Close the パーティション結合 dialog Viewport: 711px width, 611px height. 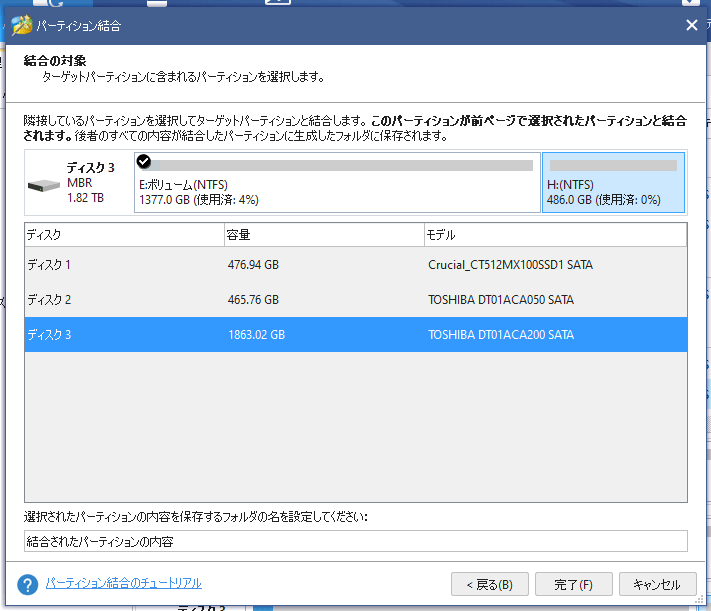(692, 25)
